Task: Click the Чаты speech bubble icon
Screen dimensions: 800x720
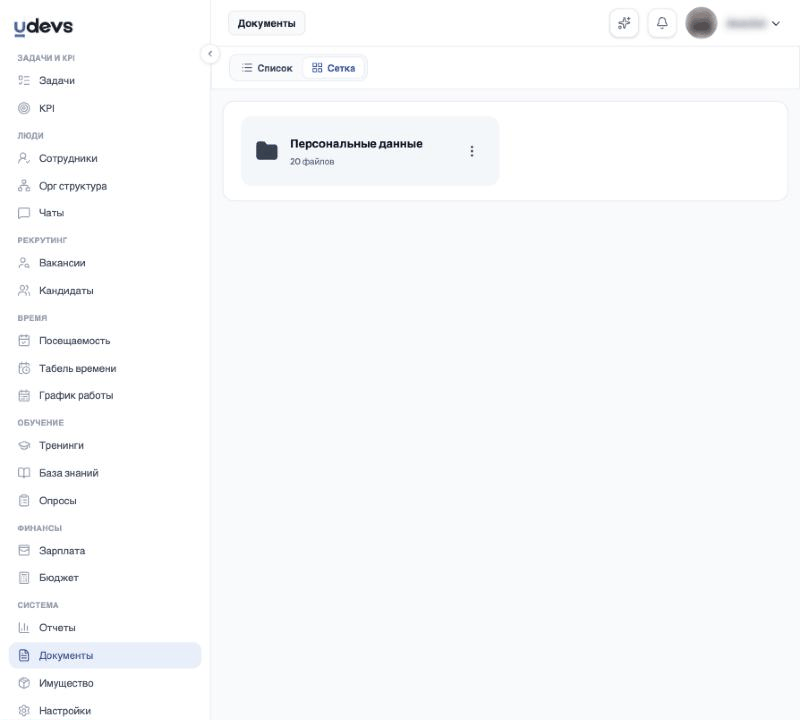Action: click(x=24, y=213)
